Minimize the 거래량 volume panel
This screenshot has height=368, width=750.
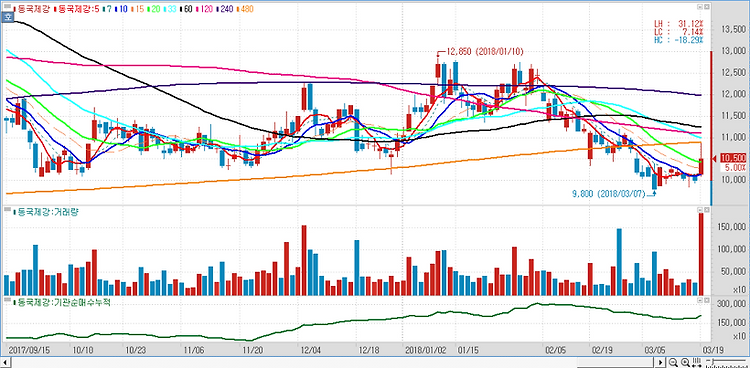click(700, 211)
